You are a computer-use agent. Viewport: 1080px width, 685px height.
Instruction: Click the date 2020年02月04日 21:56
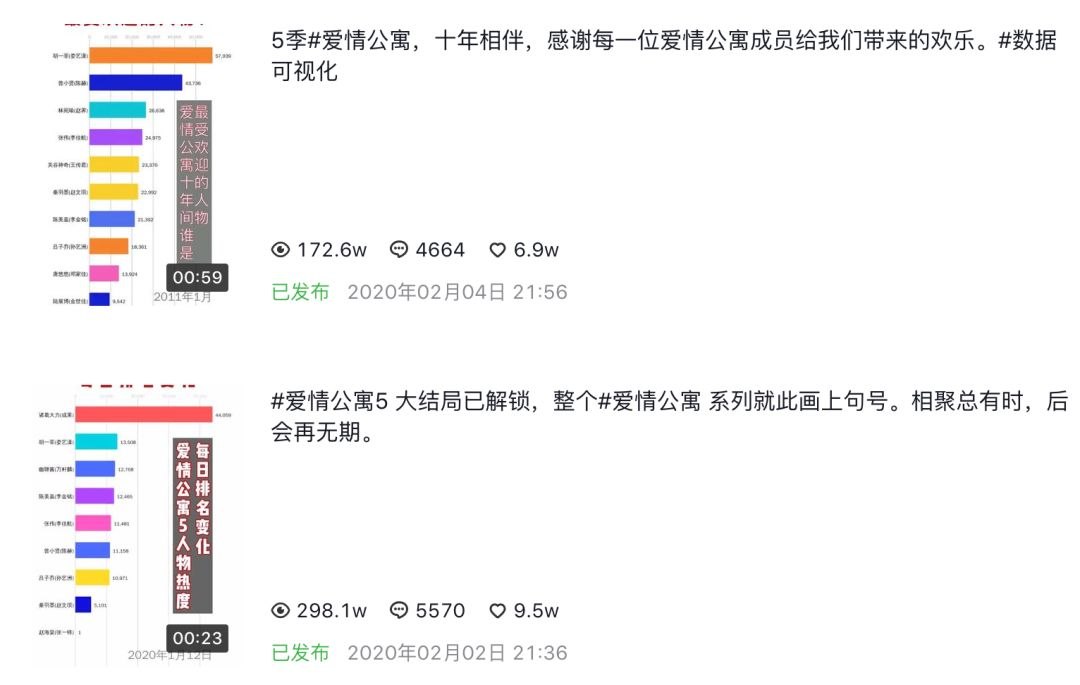457,292
